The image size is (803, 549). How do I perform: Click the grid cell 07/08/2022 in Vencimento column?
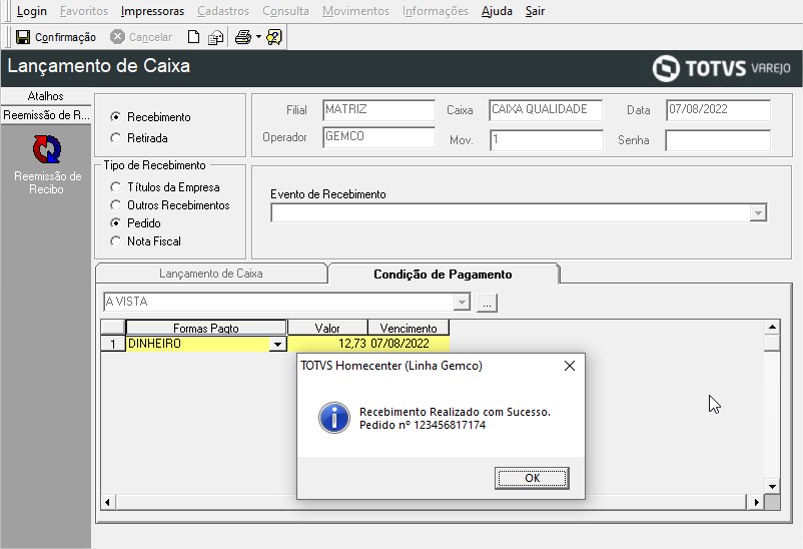point(409,343)
